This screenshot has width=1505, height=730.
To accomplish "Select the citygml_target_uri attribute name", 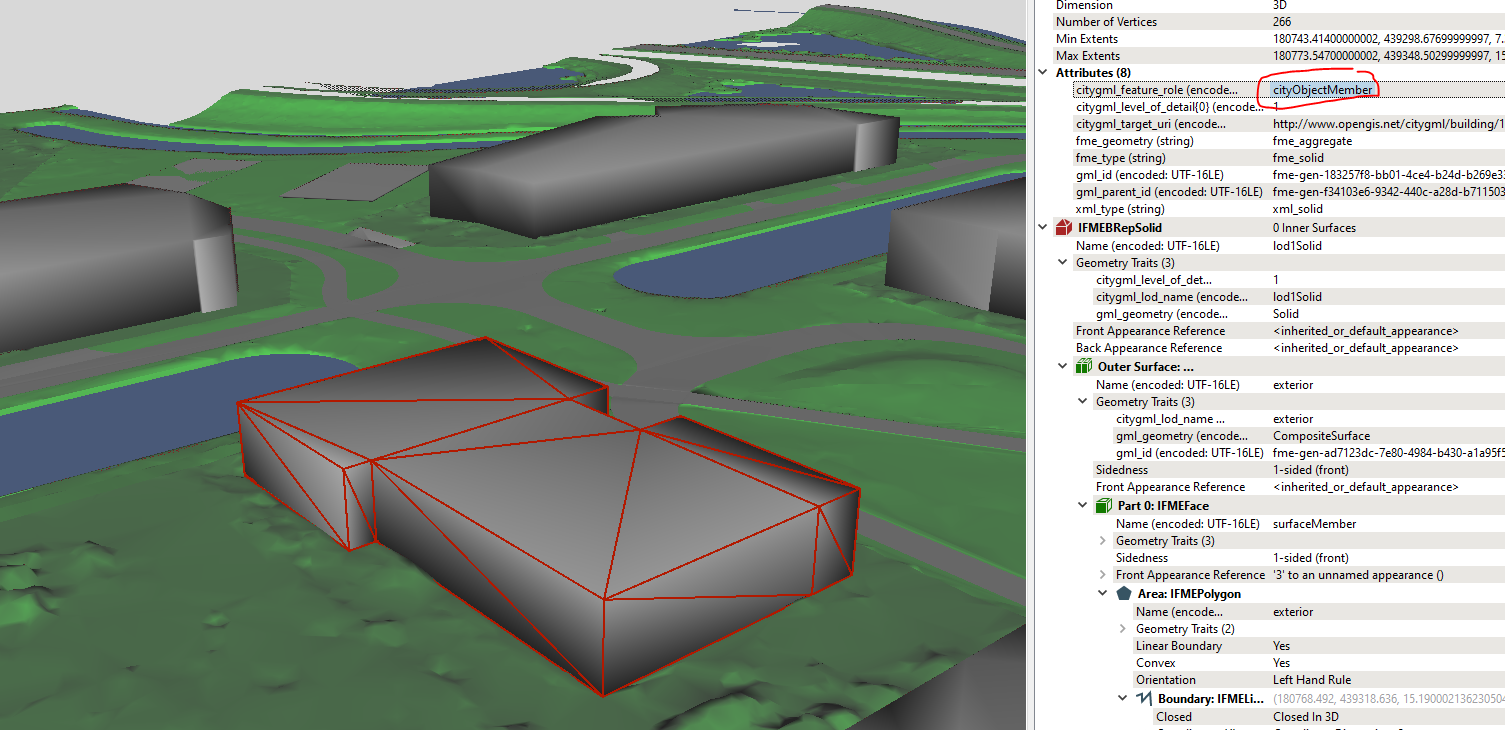I will click(x=1151, y=125).
